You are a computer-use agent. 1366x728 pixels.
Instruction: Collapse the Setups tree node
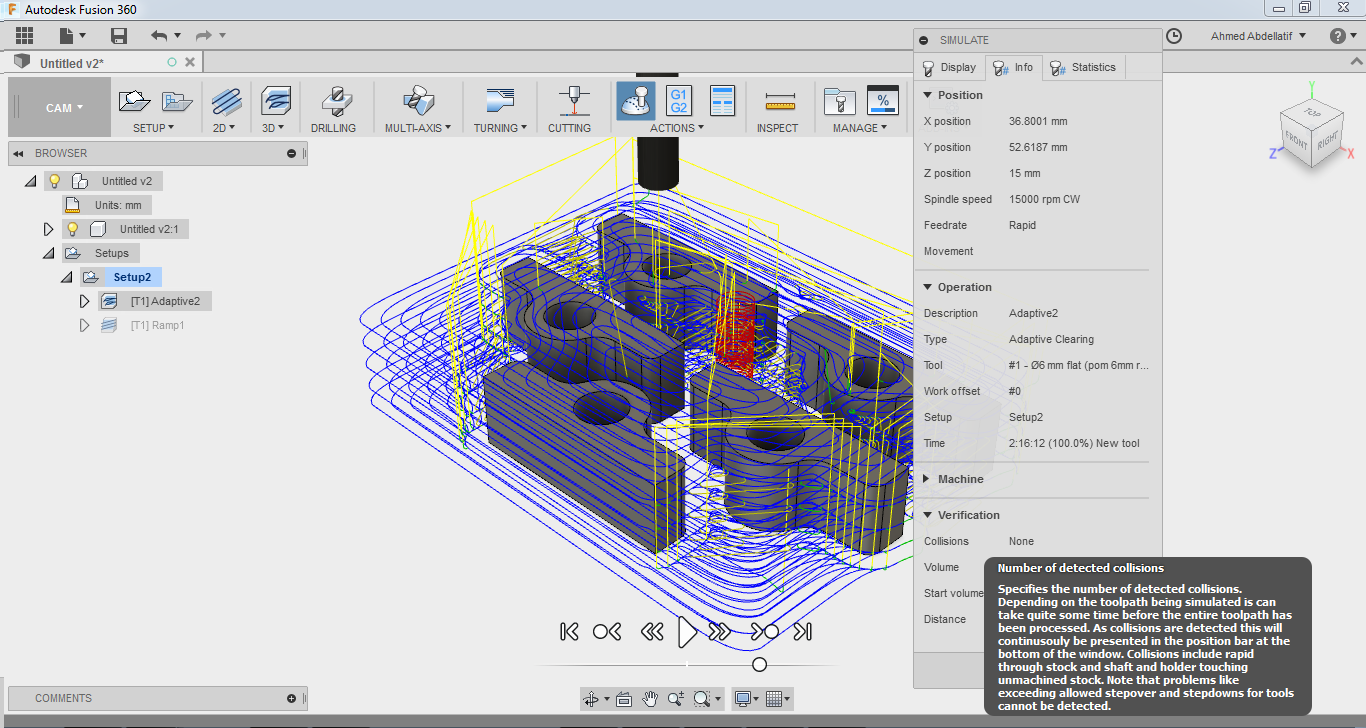click(48, 253)
